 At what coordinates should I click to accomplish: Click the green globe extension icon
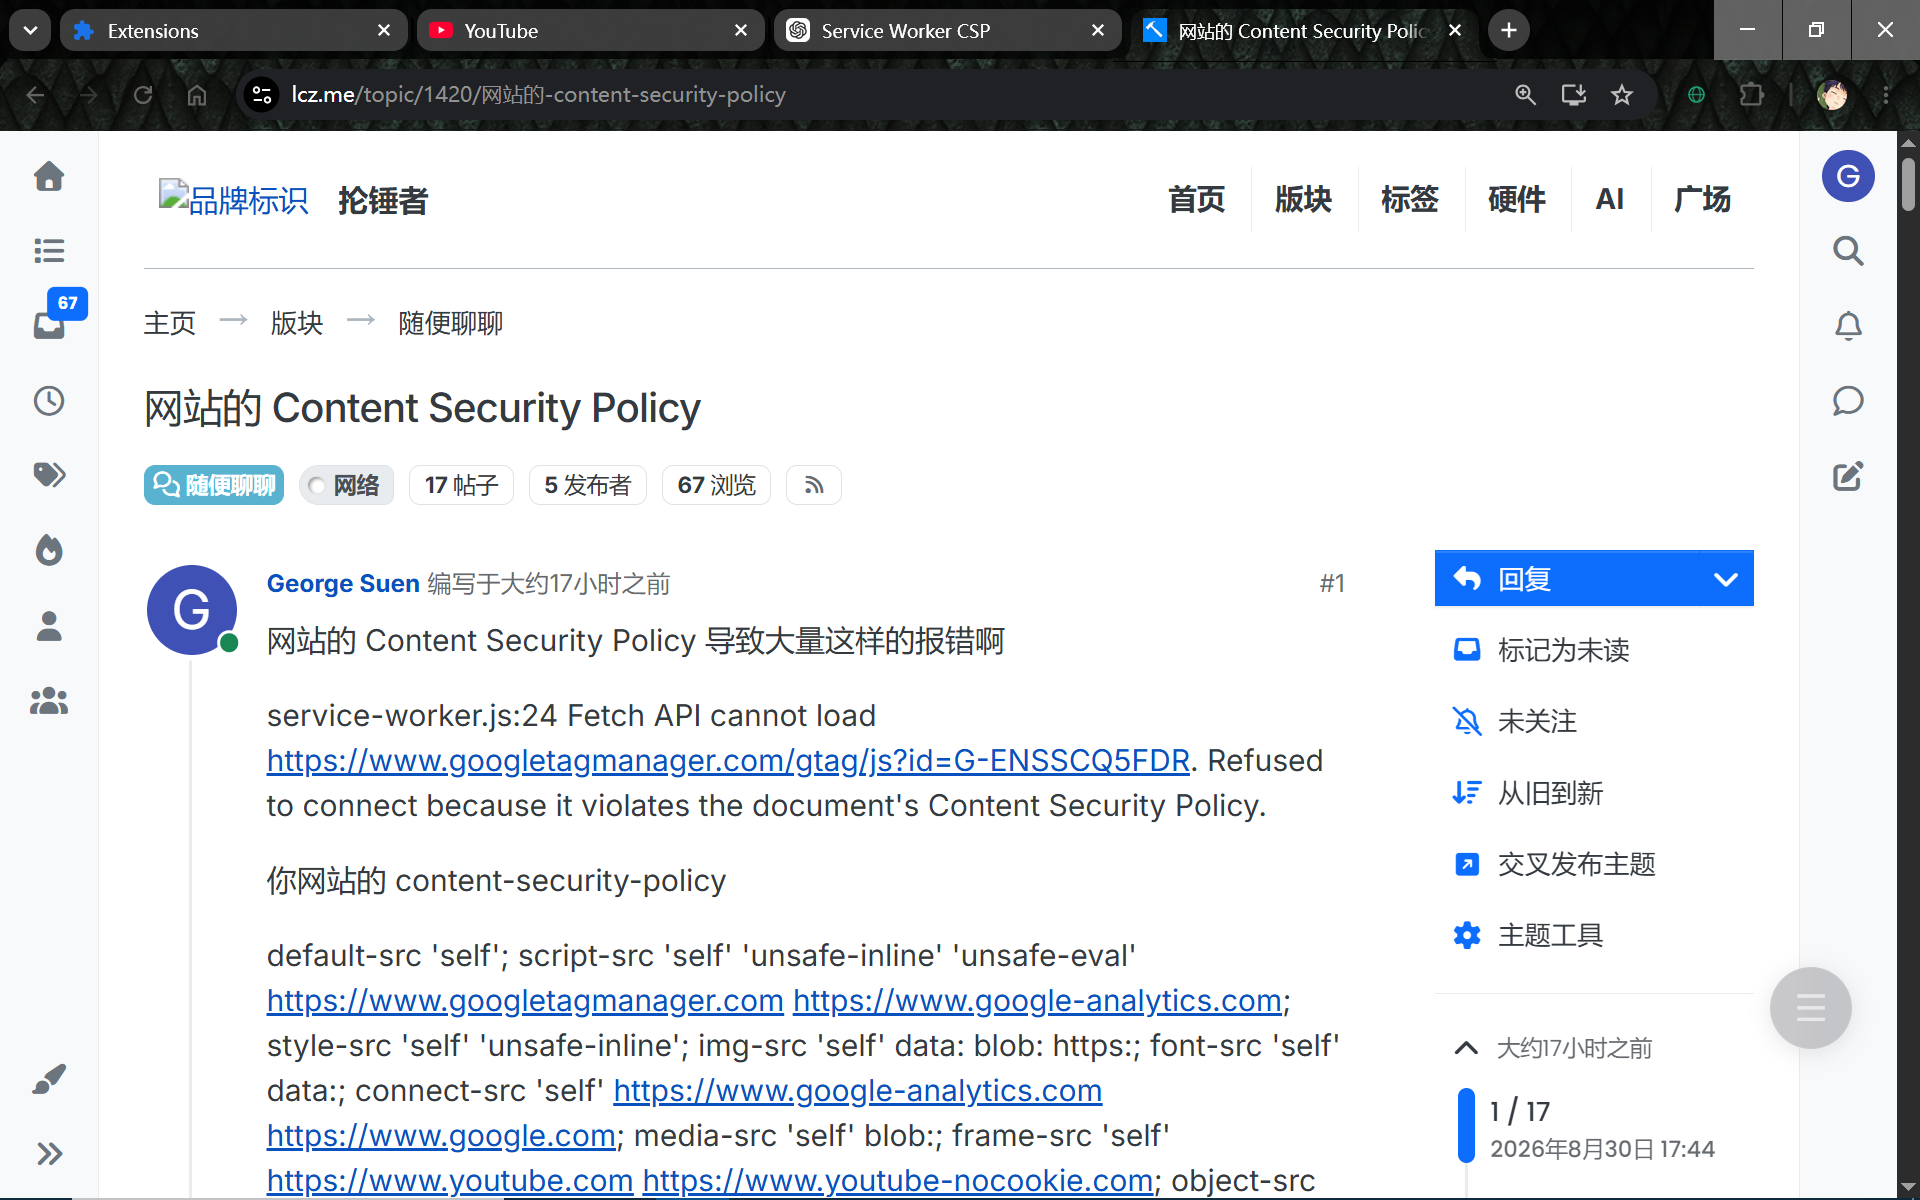(x=1696, y=95)
